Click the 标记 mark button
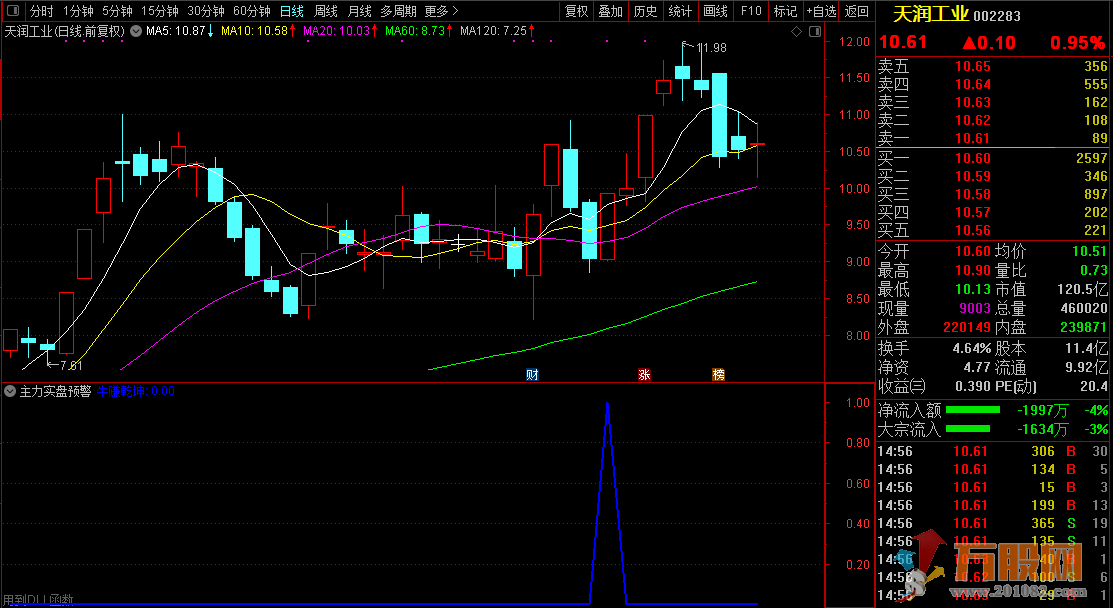 [x=785, y=11]
